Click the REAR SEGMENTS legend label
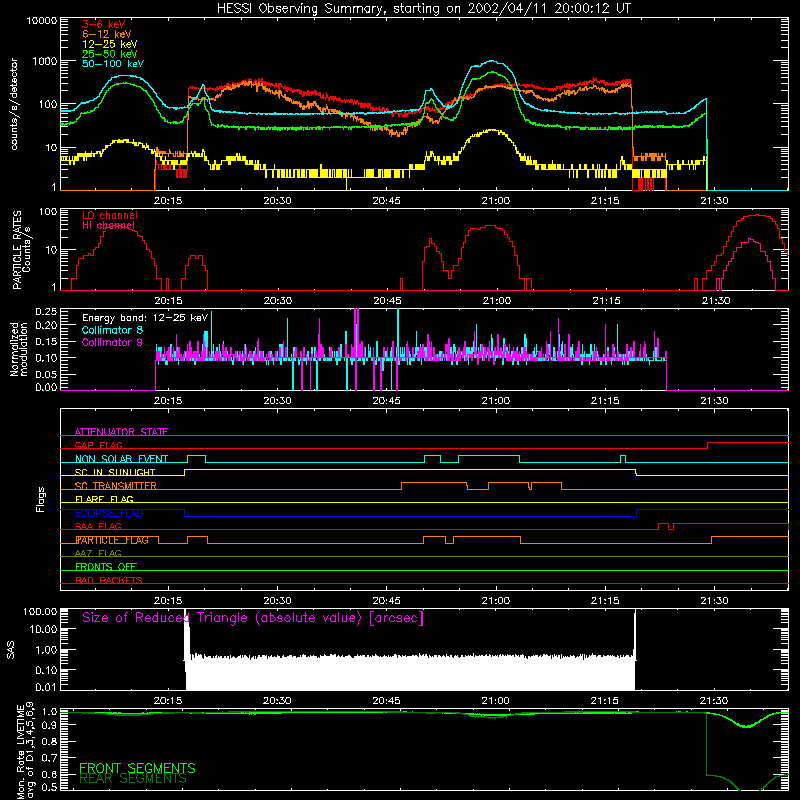This screenshot has width=800, height=800. coord(133,779)
